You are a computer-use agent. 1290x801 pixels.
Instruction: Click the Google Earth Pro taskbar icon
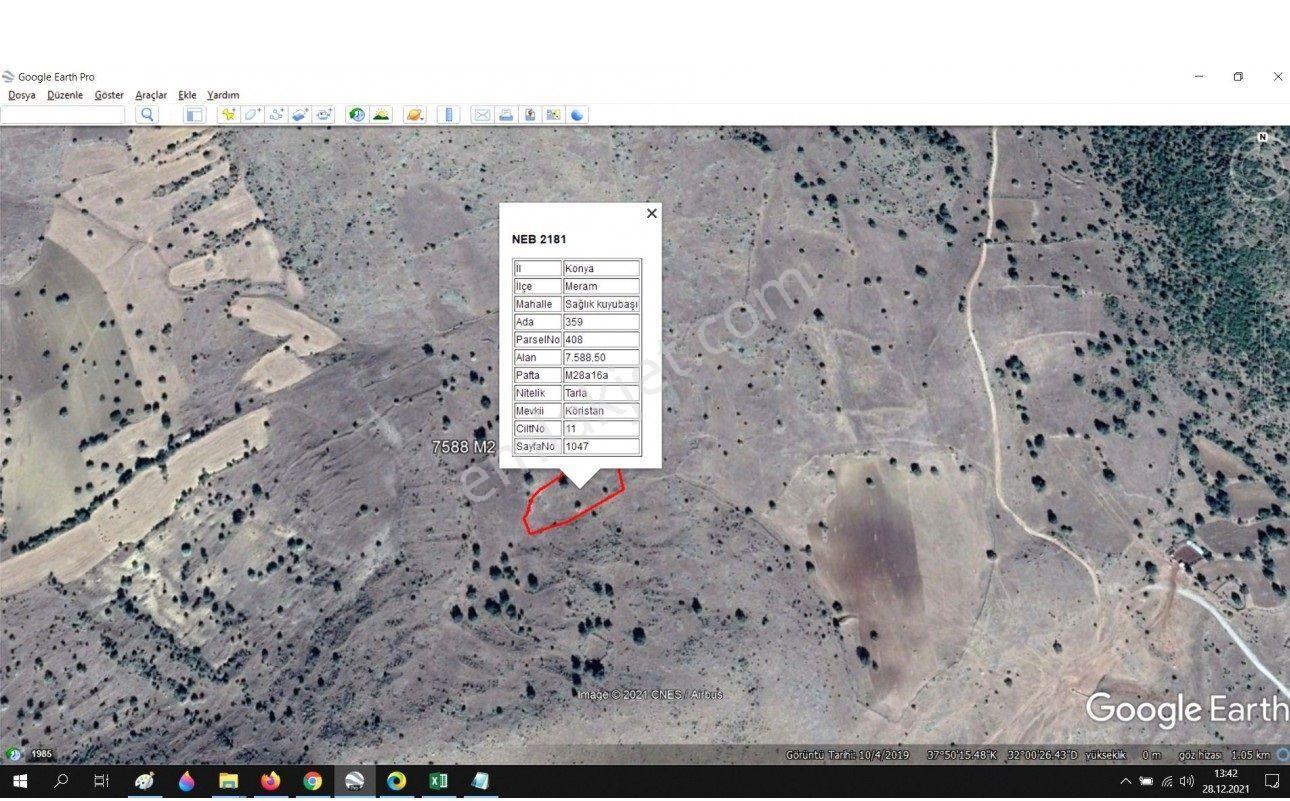tap(355, 781)
